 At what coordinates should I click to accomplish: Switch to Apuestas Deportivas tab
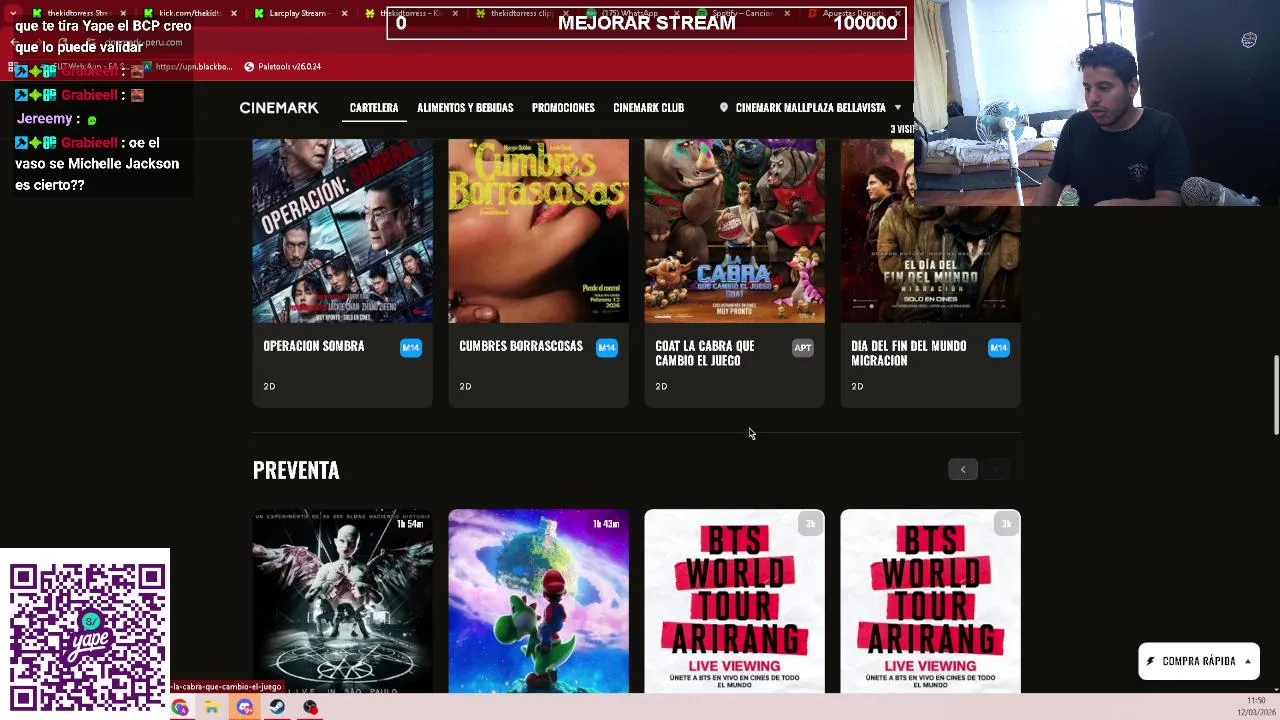point(853,14)
